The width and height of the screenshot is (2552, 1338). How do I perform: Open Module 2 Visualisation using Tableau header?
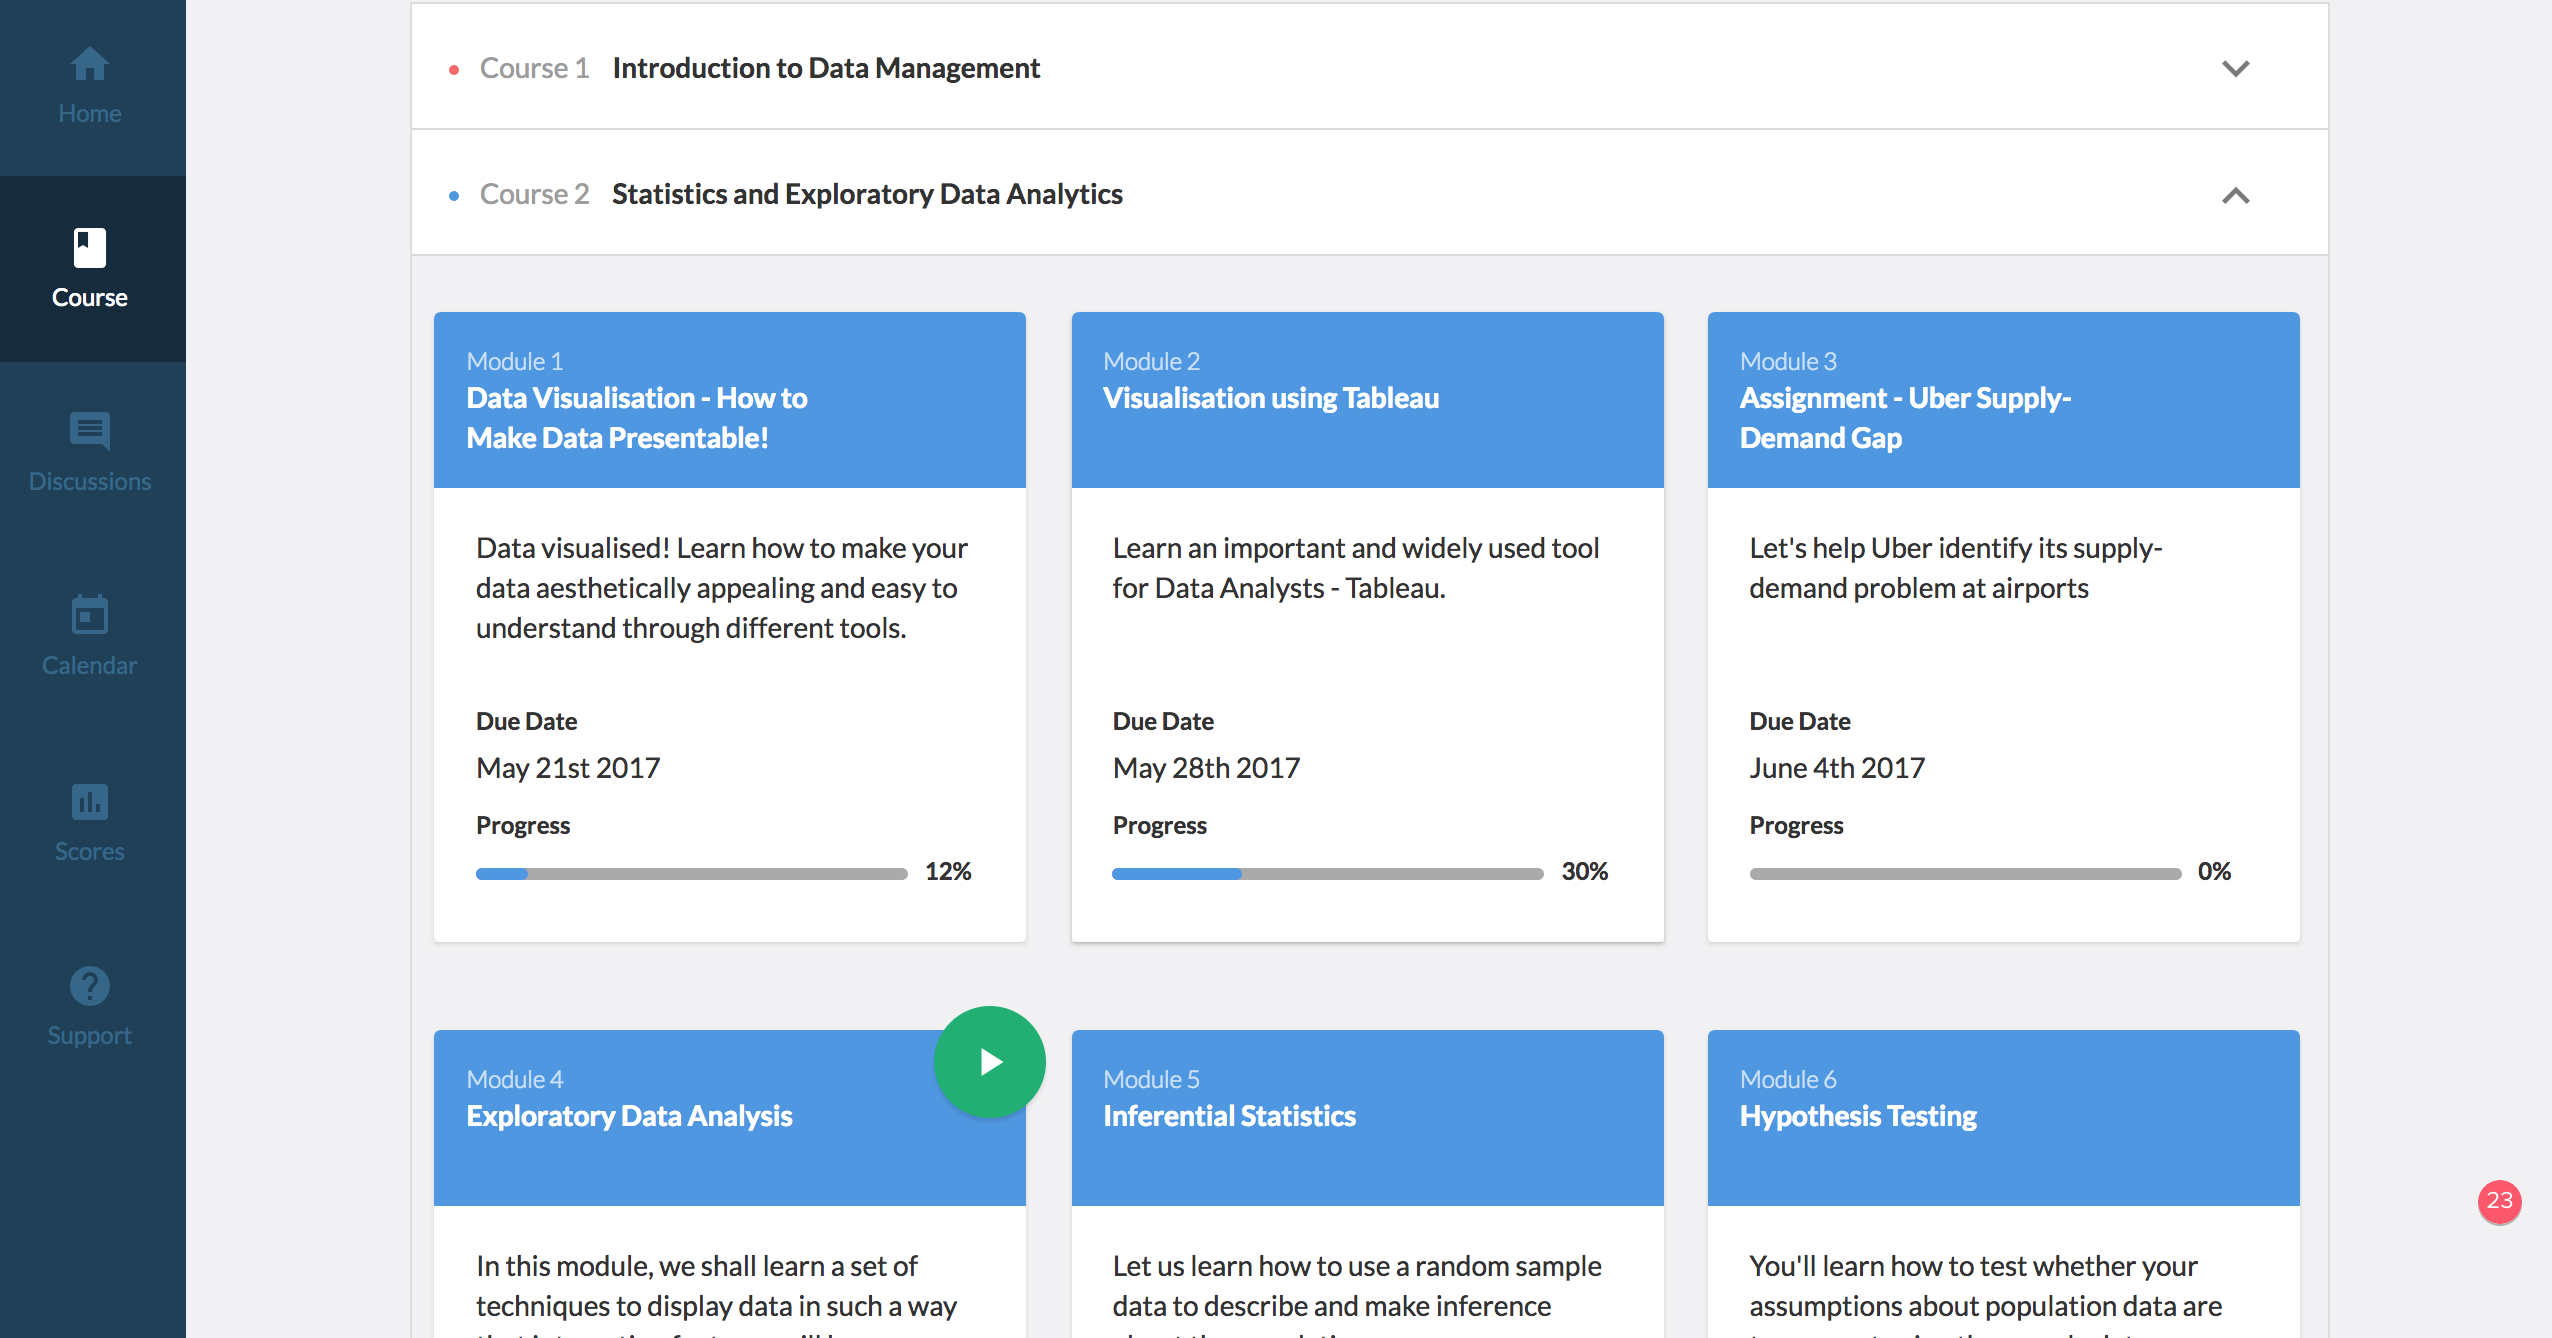[1367, 400]
